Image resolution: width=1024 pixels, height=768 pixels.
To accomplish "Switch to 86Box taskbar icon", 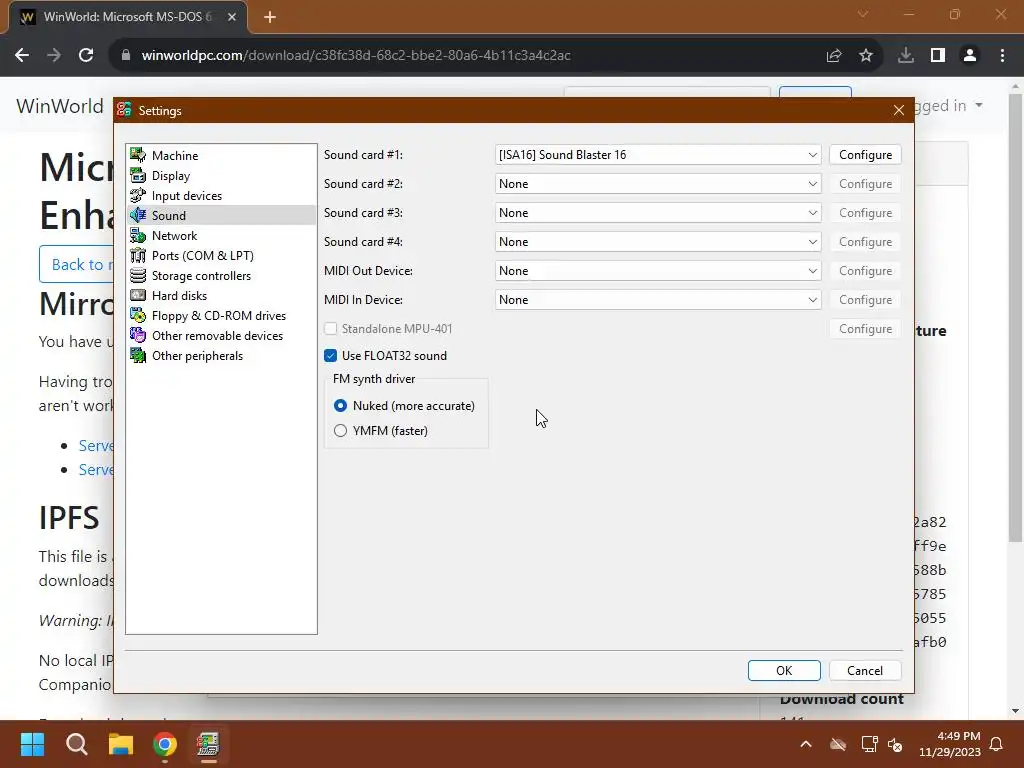I will (208, 744).
